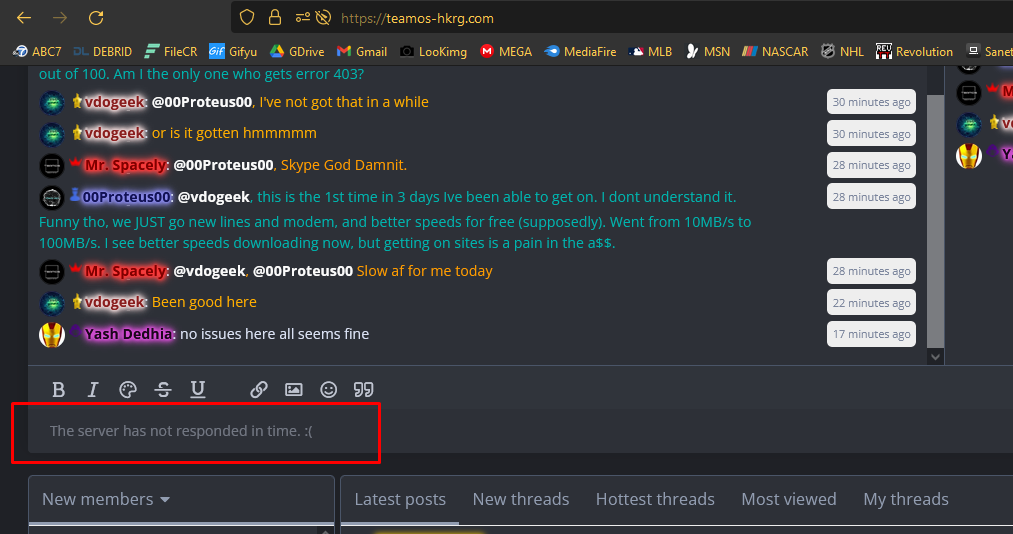The height and width of the screenshot is (534, 1013).
Task: Reload the page with refresh button
Action: click(96, 18)
